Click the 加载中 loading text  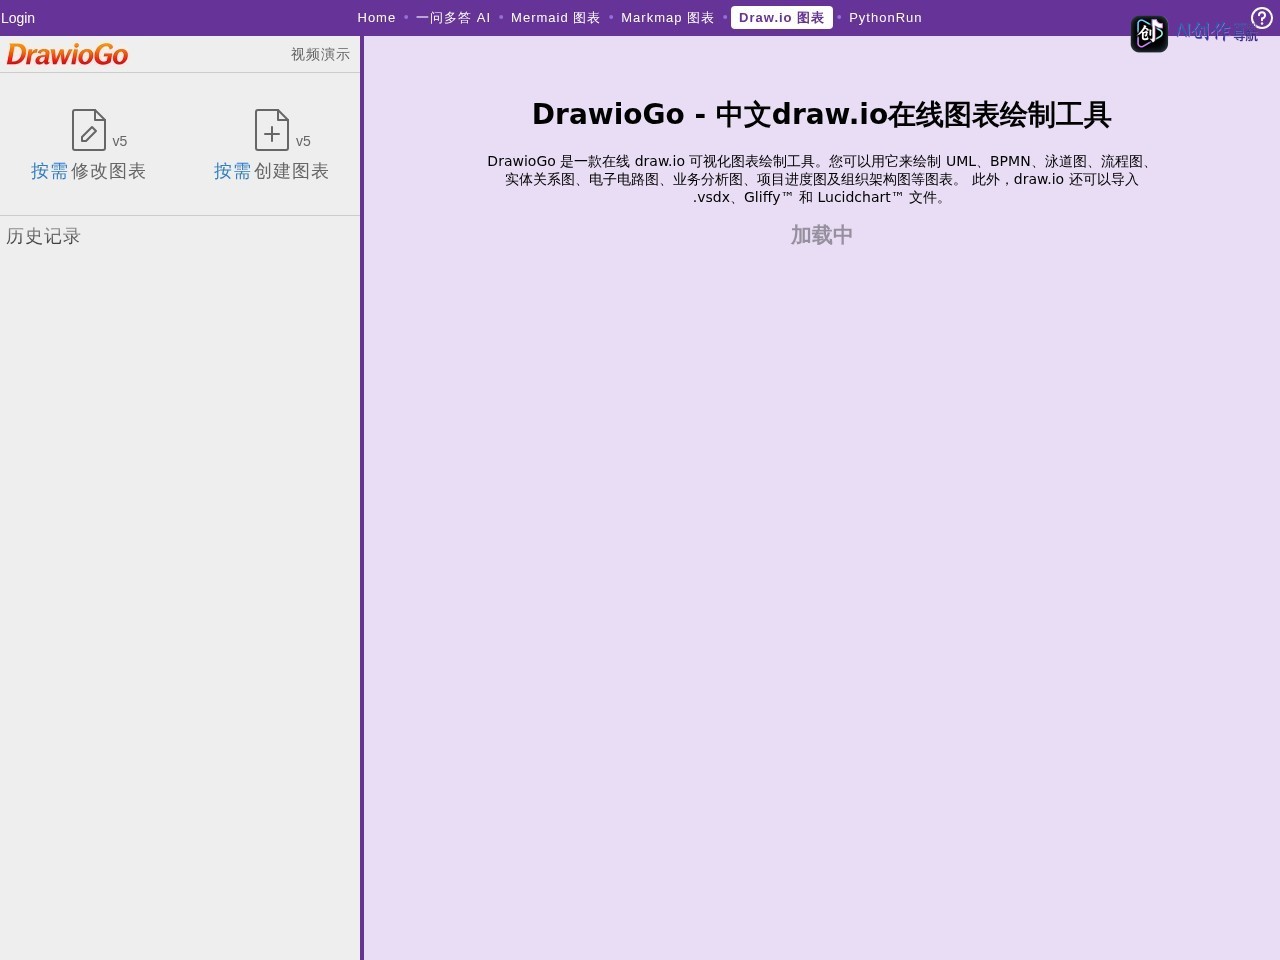click(x=822, y=235)
